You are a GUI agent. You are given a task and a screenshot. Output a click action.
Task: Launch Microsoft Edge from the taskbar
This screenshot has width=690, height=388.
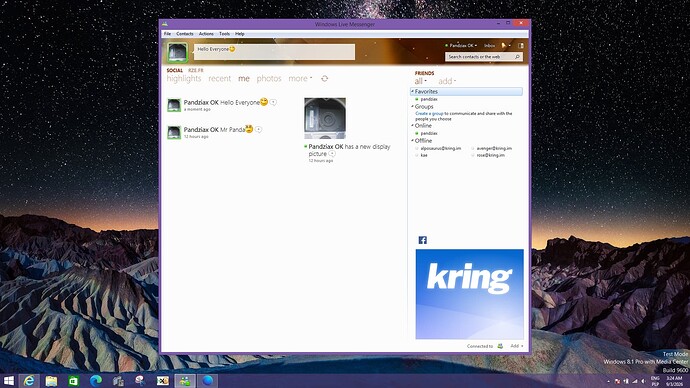[x=96, y=381]
